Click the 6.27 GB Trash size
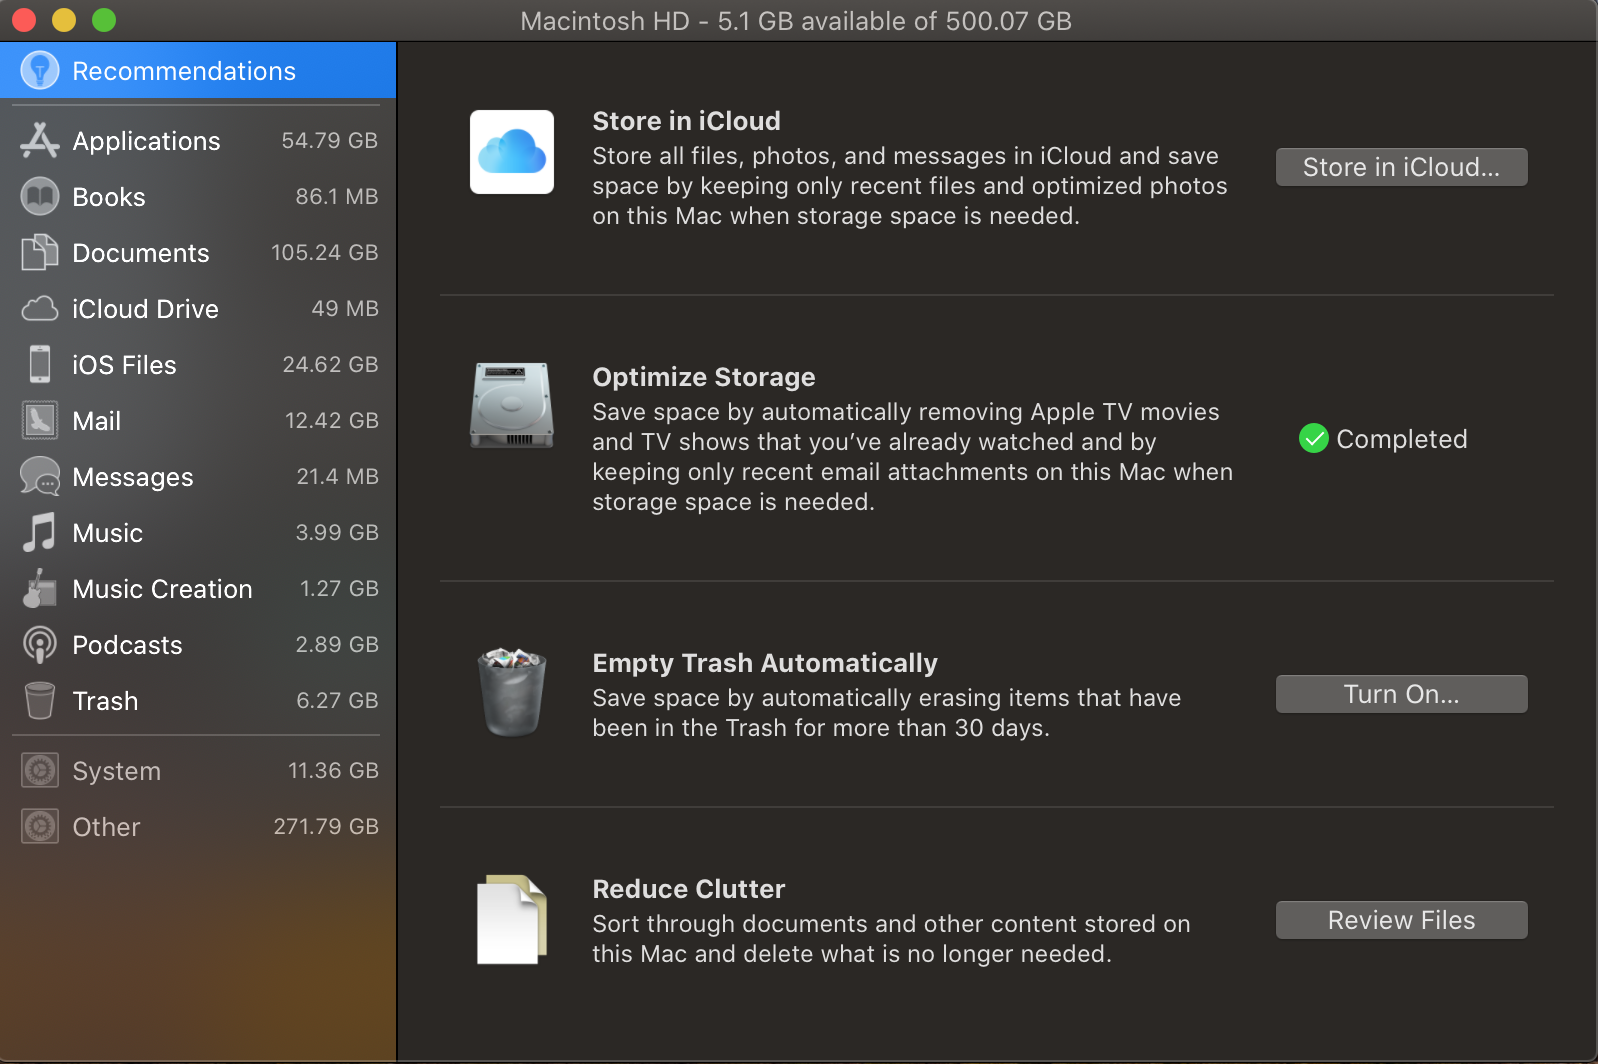Viewport: 1598px width, 1064px height. 337,701
